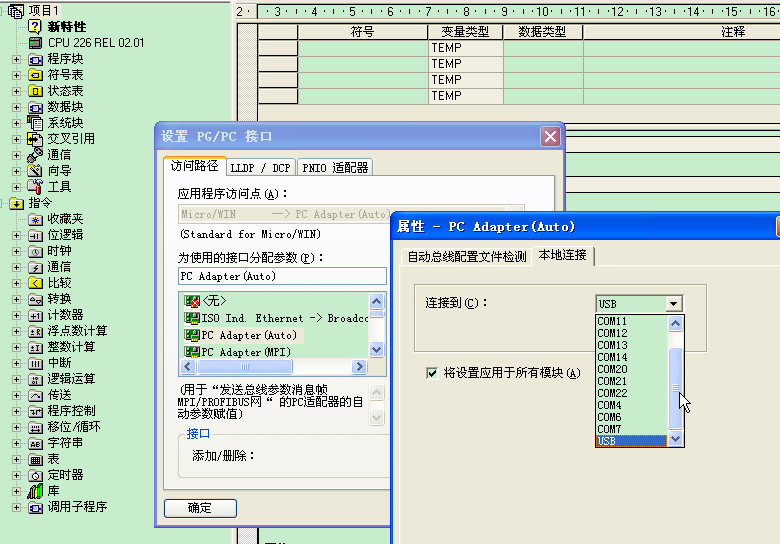
Task: Choose COM4 from the port list
Action: 610,405
